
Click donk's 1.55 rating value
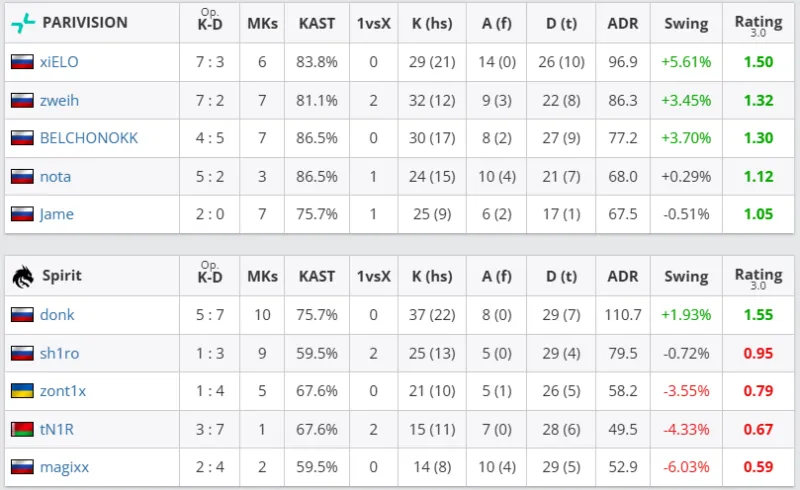click(x=758, y=315)
